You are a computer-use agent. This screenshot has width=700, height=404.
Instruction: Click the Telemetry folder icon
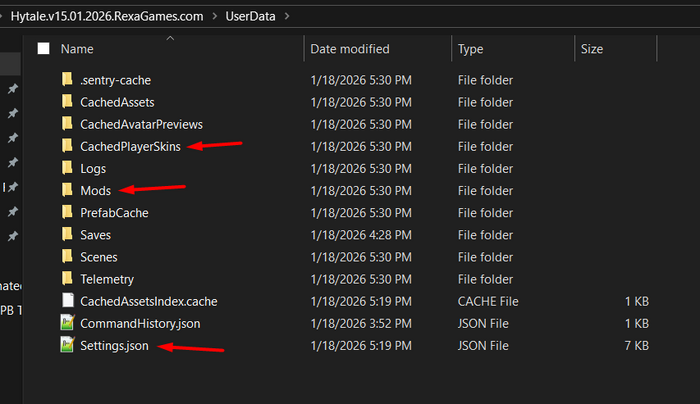point(67,279)
